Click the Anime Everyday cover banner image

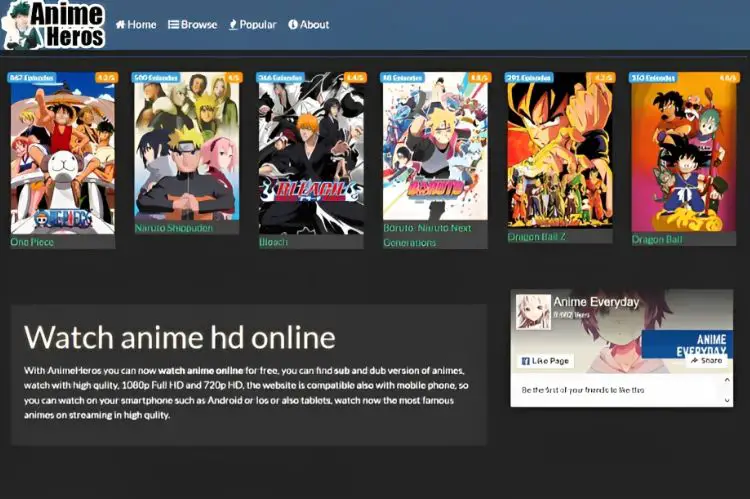pos(621,332)
